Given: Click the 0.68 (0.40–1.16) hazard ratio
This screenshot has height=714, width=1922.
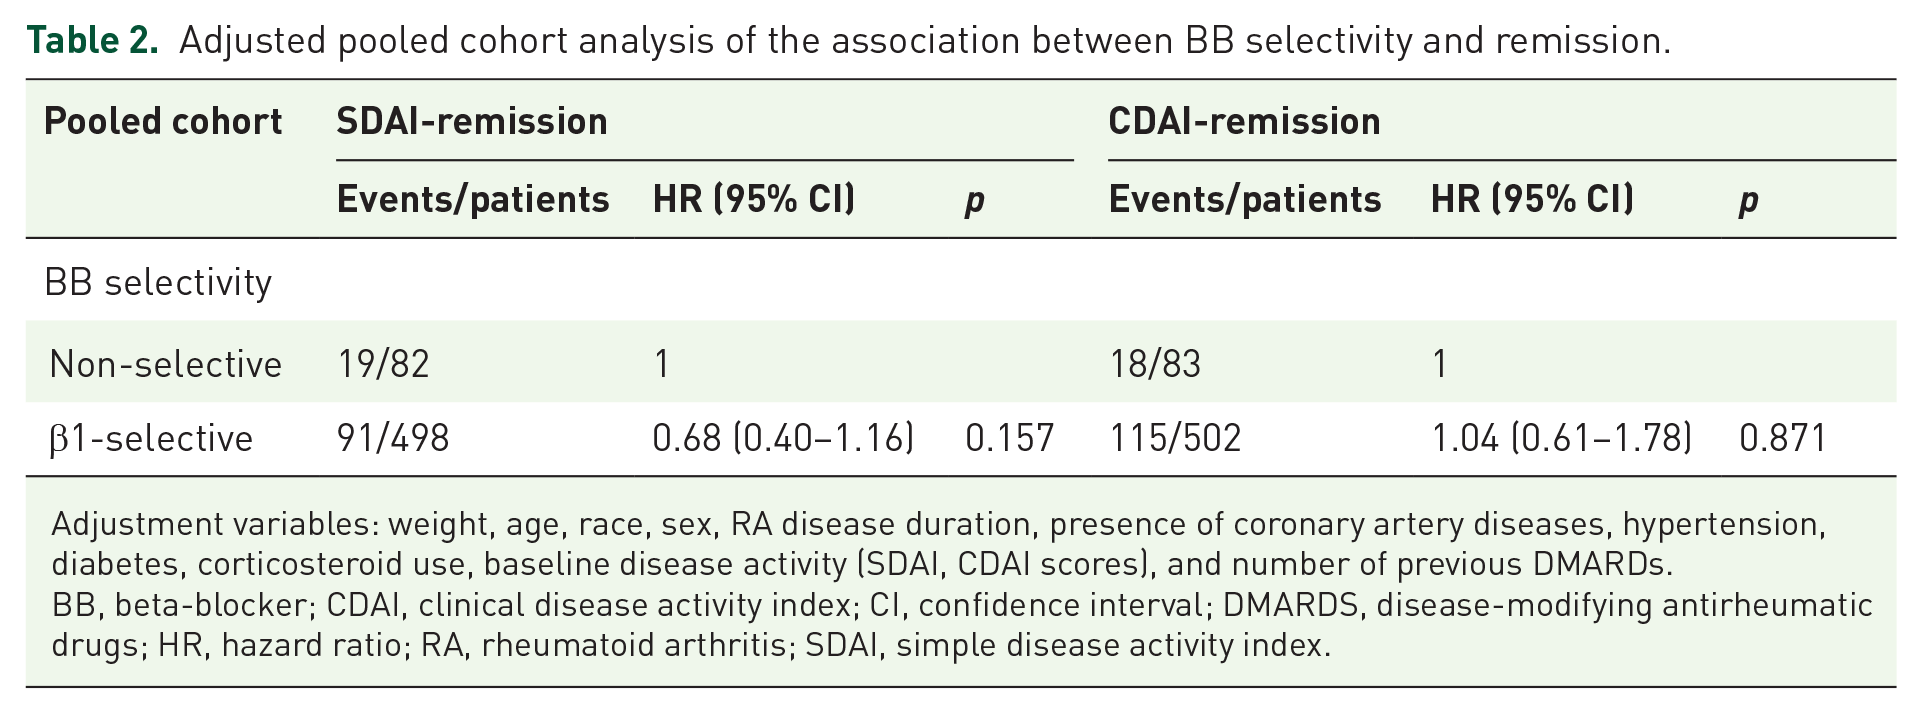Looking at the screenshot, I should click(x=783, y=439).
